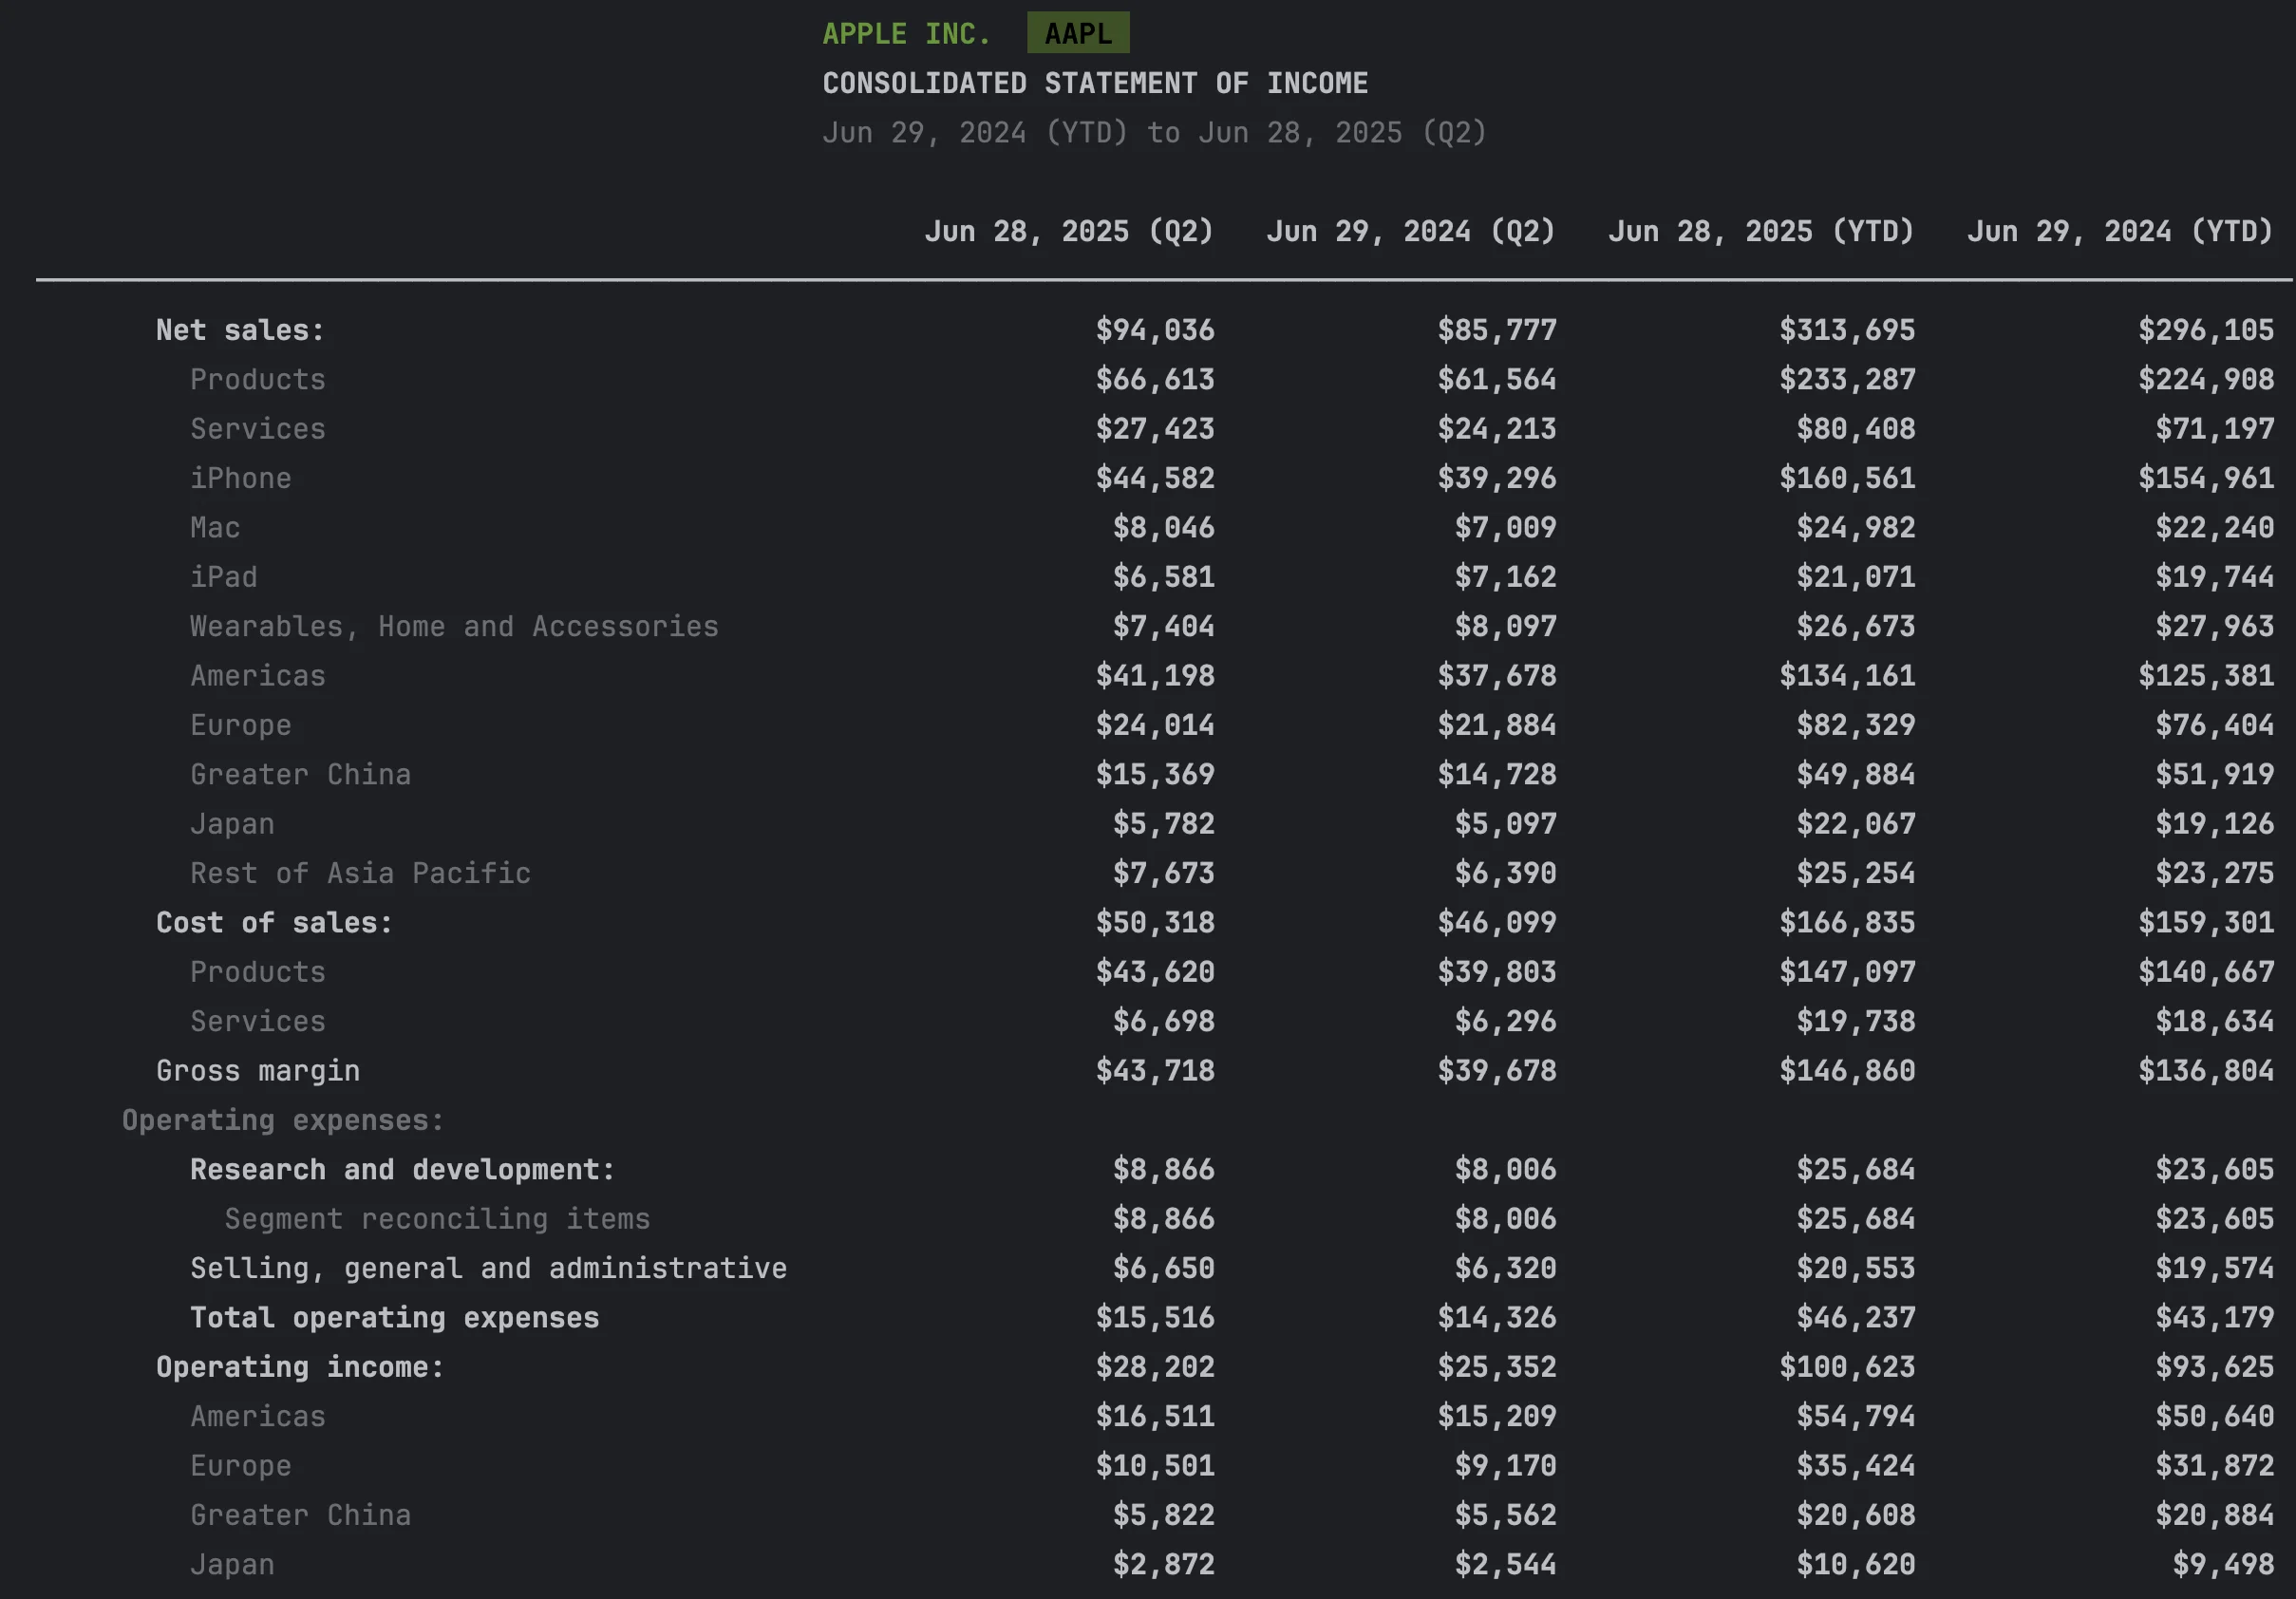Click the Mac row label
Screen dimensions: 2296x1599
click(215, 527)
